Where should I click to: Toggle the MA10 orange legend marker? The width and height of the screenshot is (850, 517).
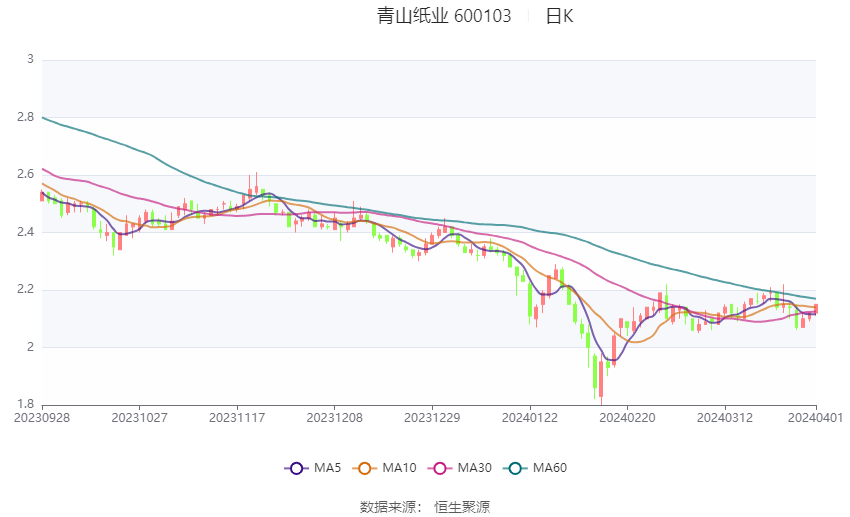364,468
